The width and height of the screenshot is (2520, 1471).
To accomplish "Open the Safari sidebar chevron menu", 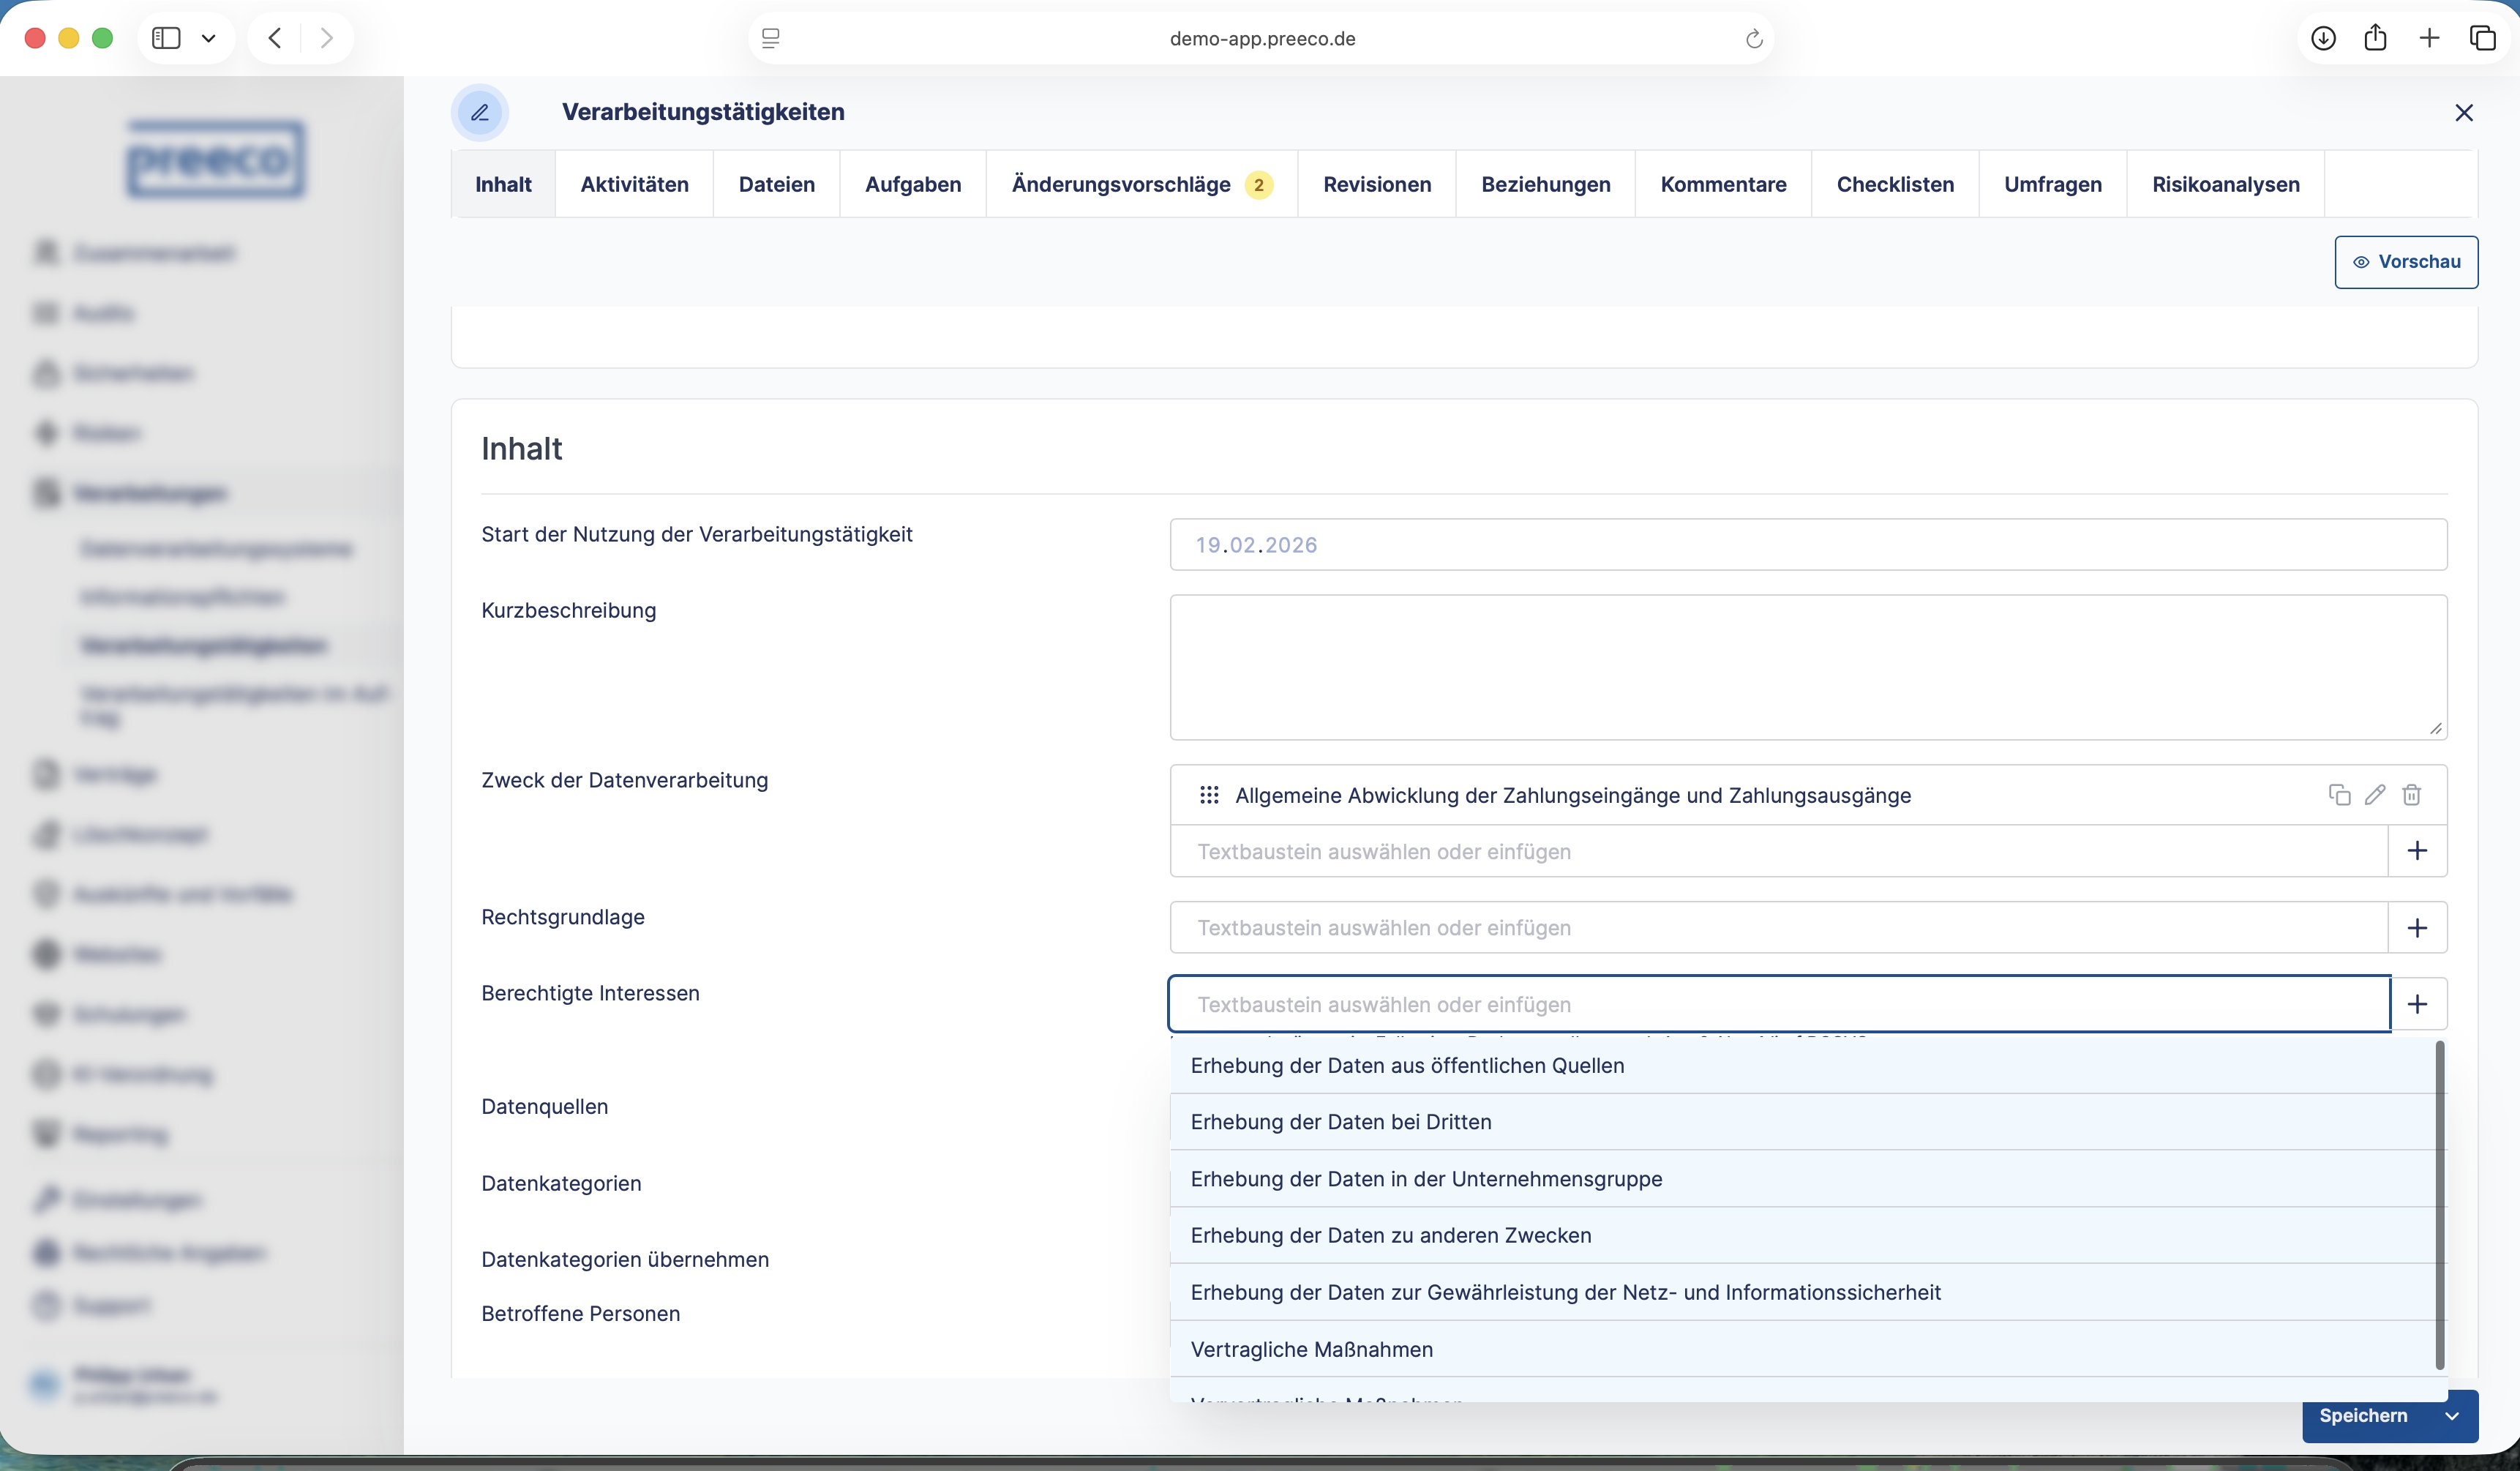I will [208, 38].
